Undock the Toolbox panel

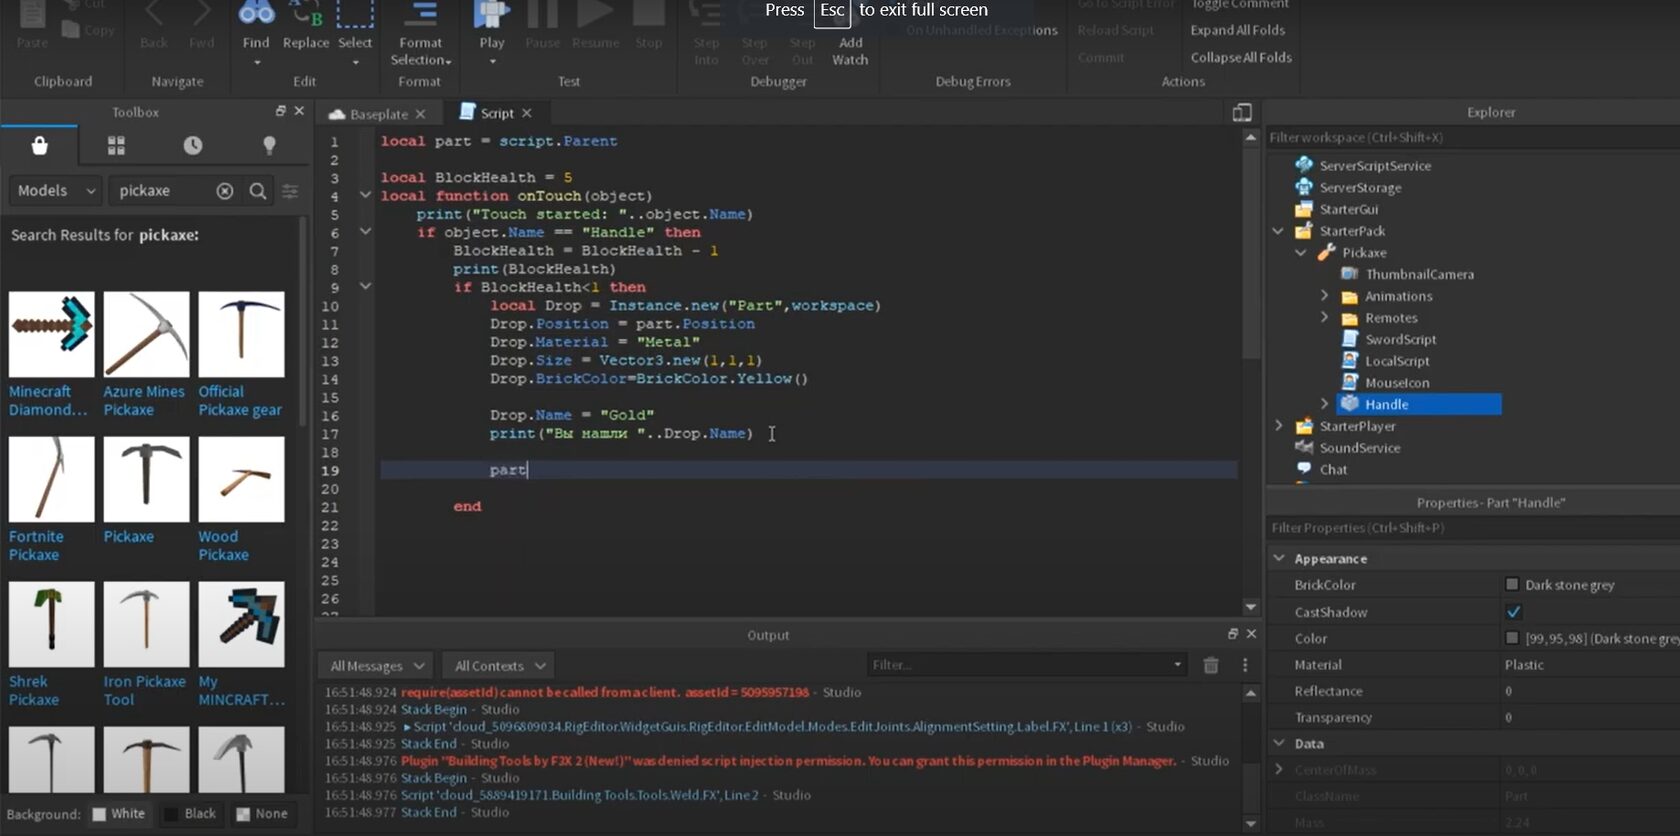(280, 111)
